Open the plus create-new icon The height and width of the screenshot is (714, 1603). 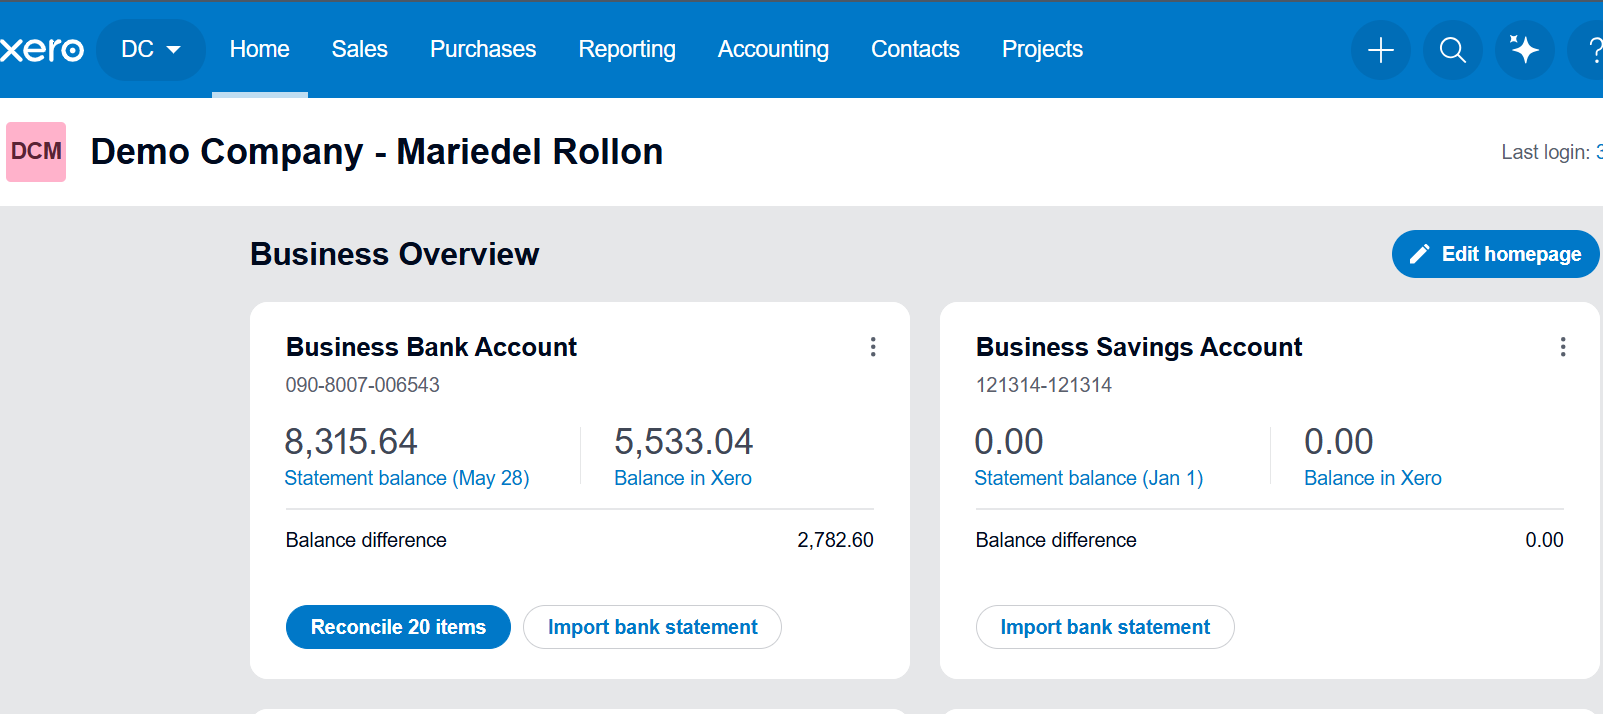click(1381, 50)
